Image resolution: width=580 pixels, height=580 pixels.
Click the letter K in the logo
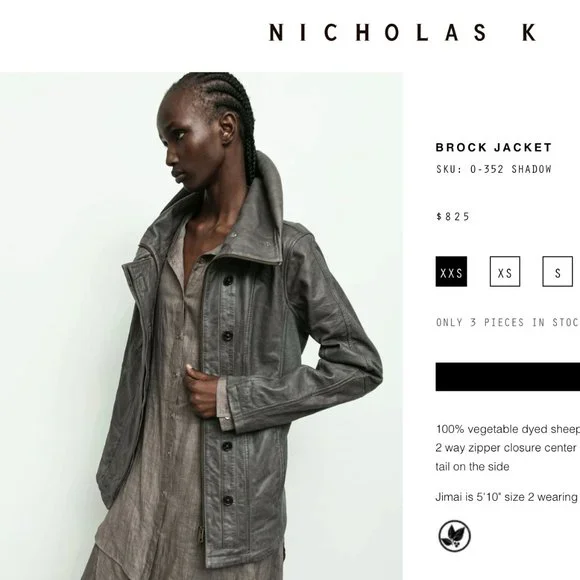pyautogui.click(x=529, y=33)
